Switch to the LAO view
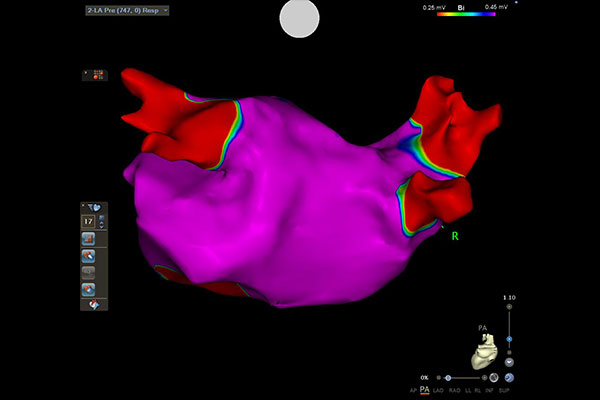The image size is (600, 400). coord(439,389)
